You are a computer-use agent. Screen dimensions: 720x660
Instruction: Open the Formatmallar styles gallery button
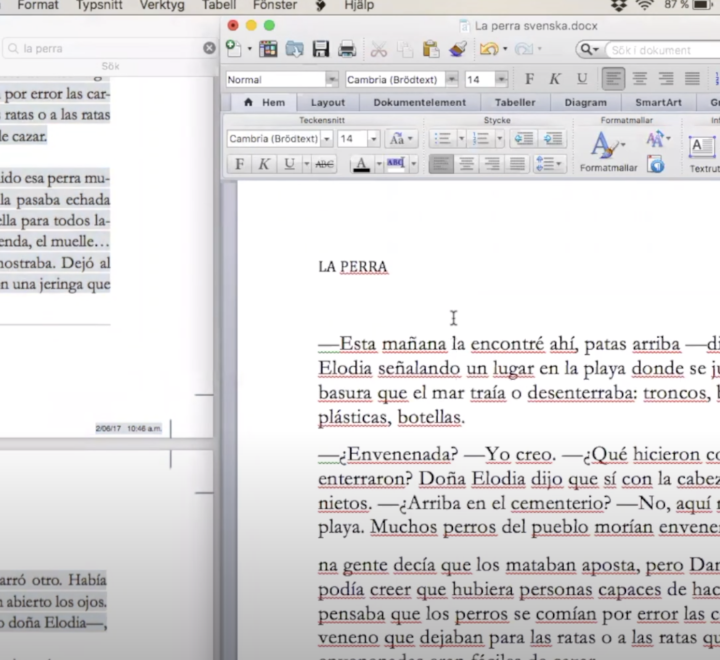point(608,150)
